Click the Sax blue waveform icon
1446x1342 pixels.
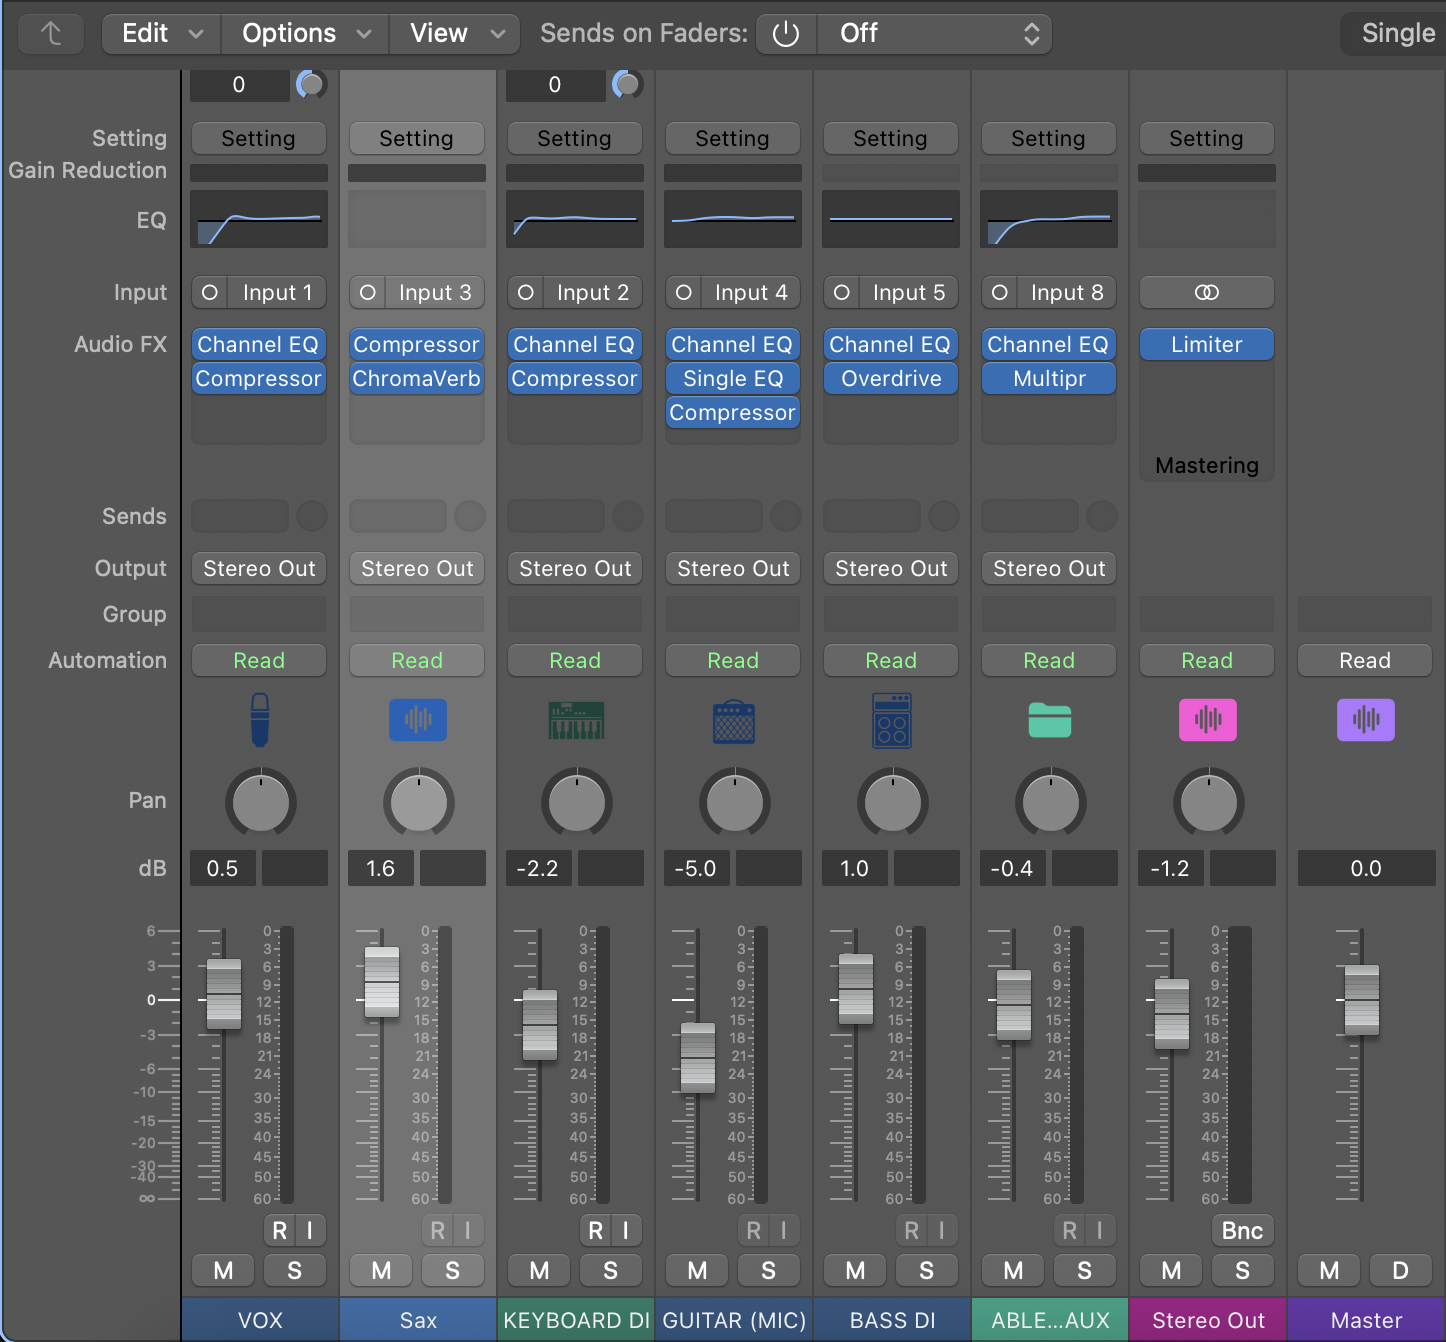point(418,720)
